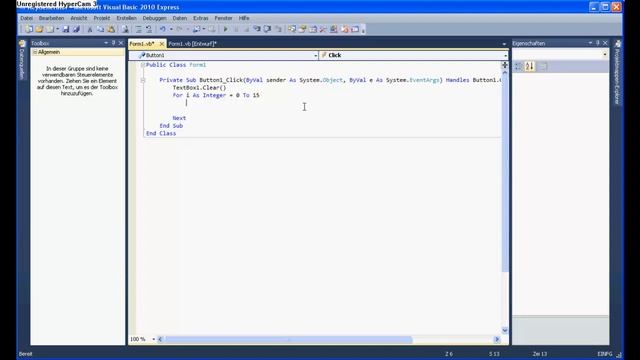This screenshot has width=640, height=360.
Task: Click the Open File folder icon
Action: click(40, 29)
